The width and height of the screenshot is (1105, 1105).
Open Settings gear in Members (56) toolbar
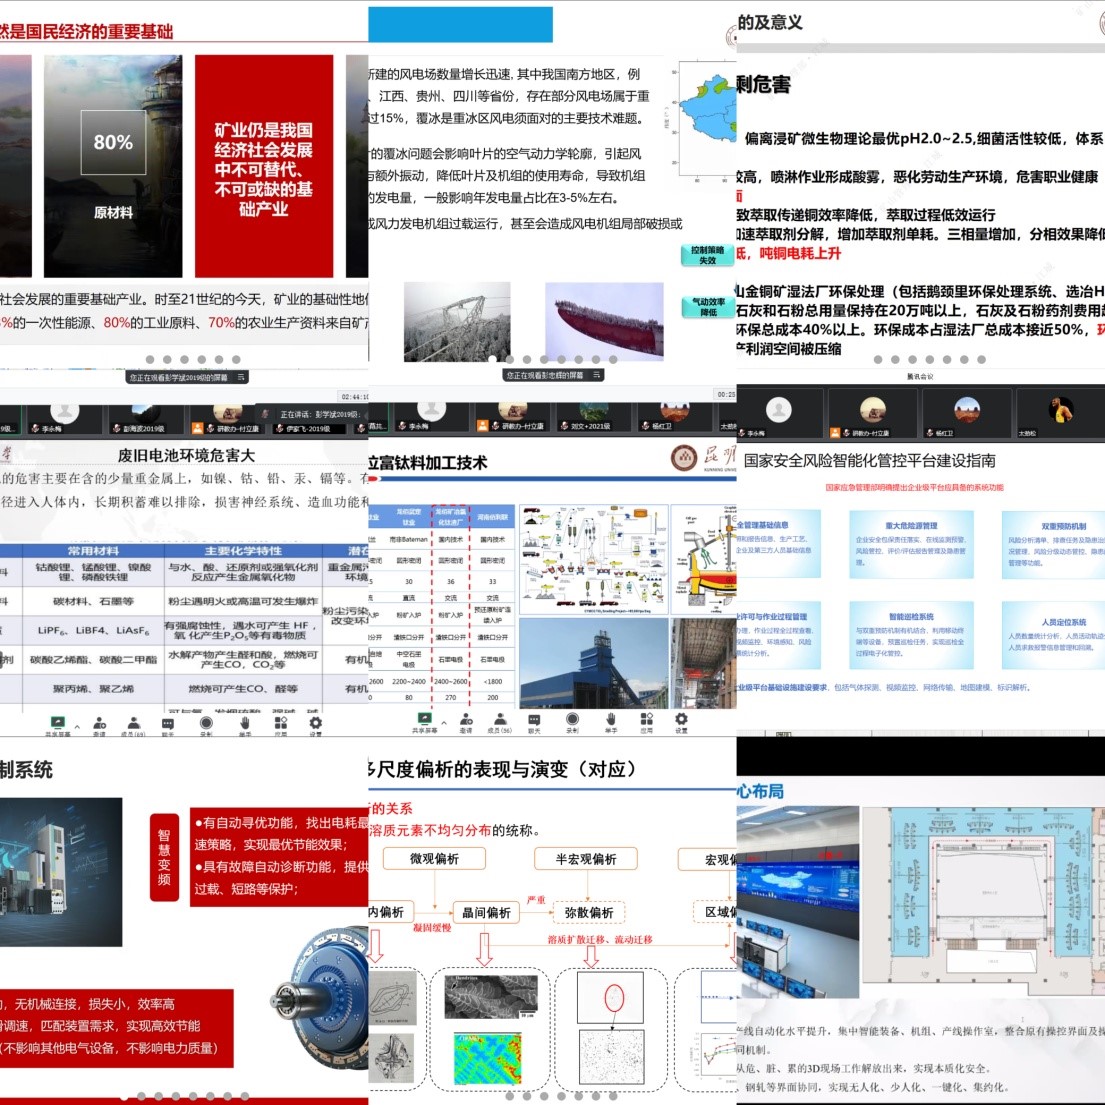pyautogui.click(x=681, y=721)
